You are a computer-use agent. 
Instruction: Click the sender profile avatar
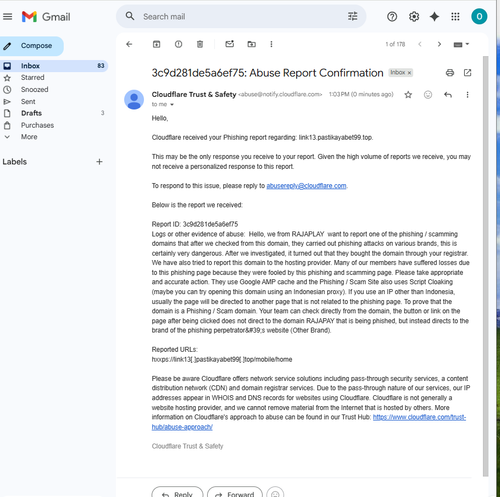(134, 99)
